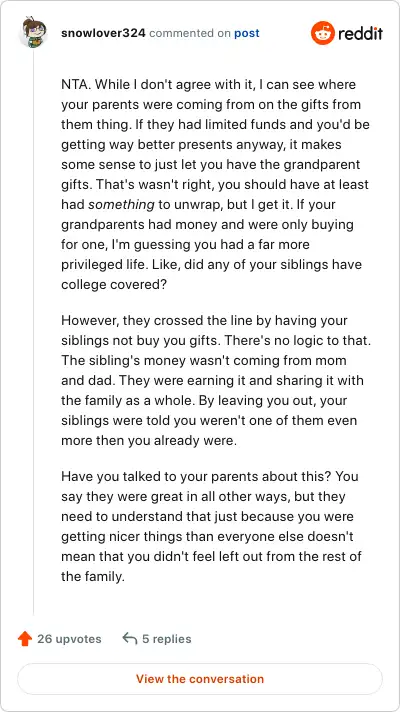
Task: Open snowlover324's avatar image
Action: [x=33, y=33]
